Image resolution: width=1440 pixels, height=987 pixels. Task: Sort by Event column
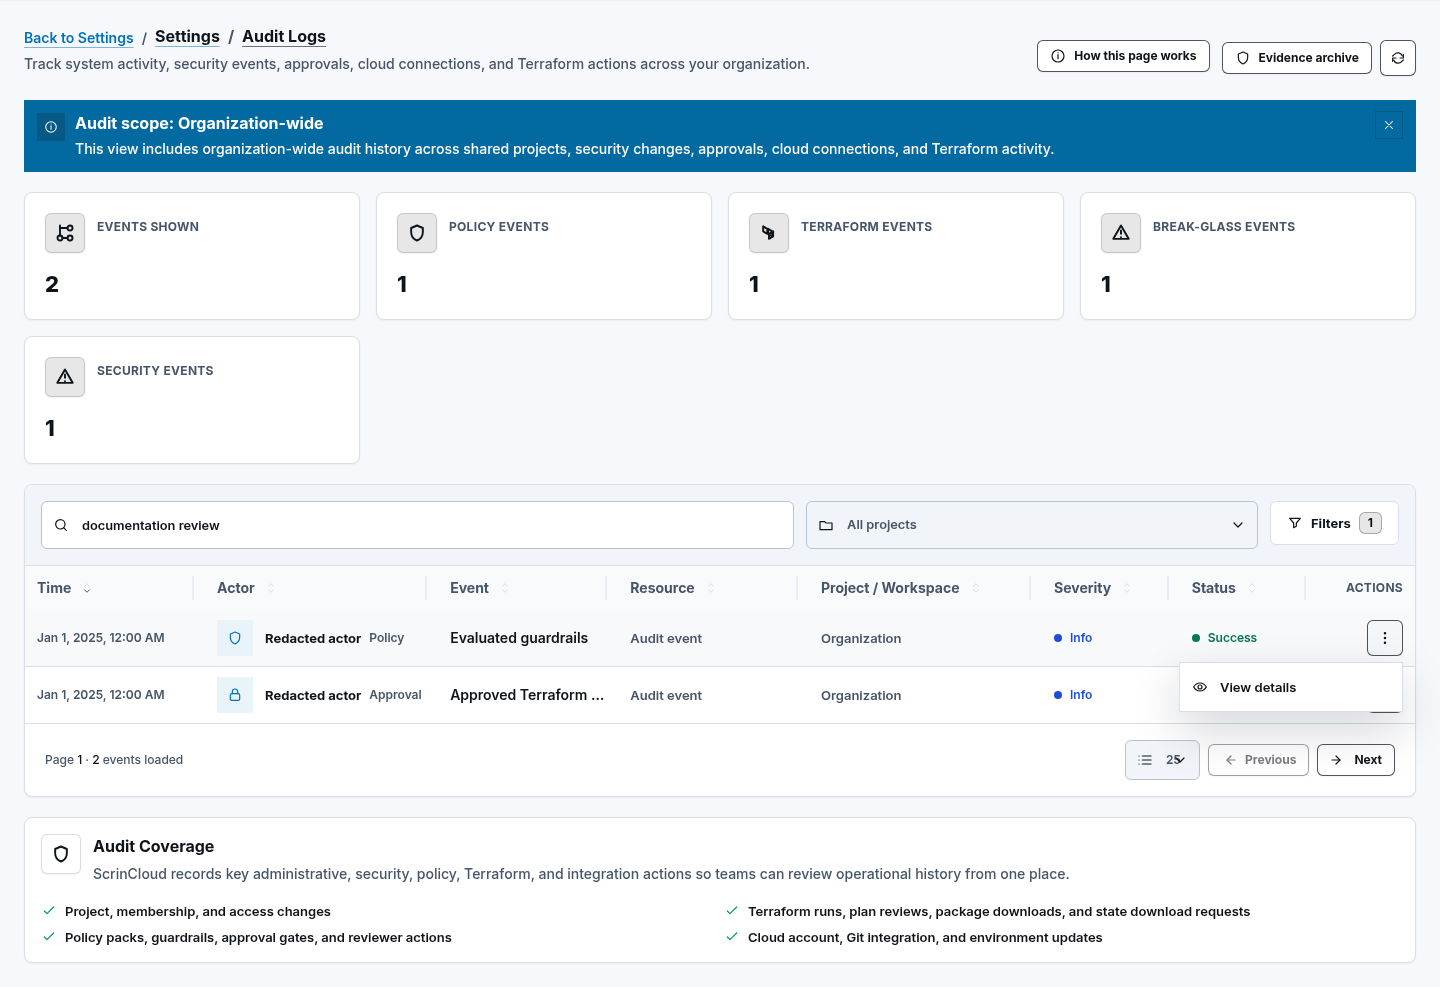tap(479, 588)
